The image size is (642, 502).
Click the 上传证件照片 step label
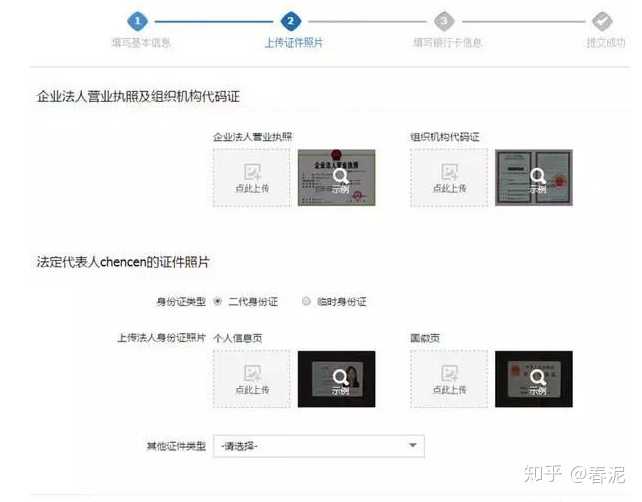(x=294, y=43)
